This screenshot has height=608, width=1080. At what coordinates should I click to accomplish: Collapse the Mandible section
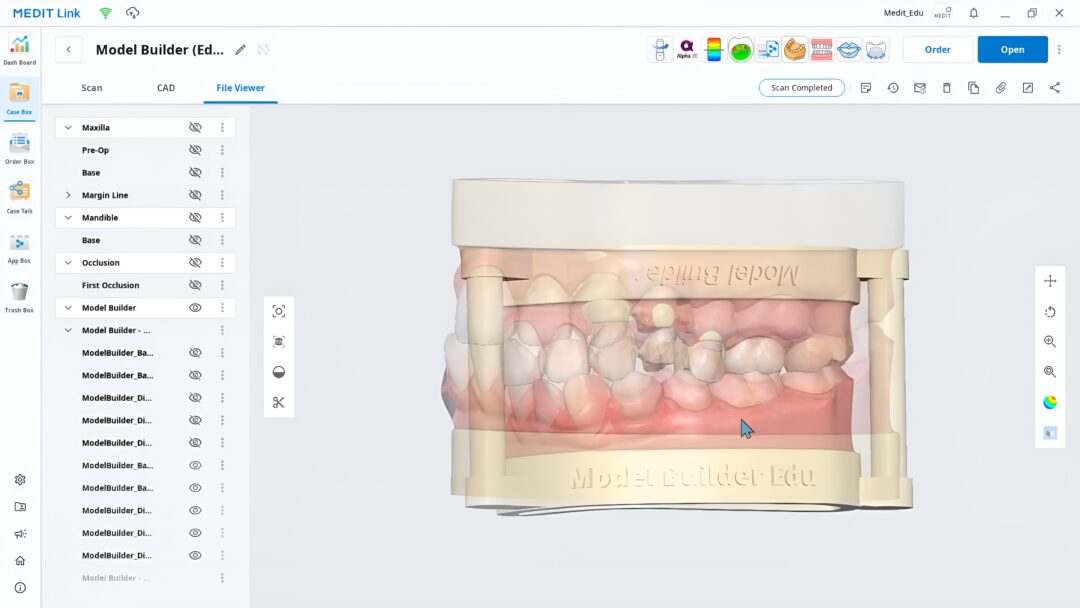68,217
